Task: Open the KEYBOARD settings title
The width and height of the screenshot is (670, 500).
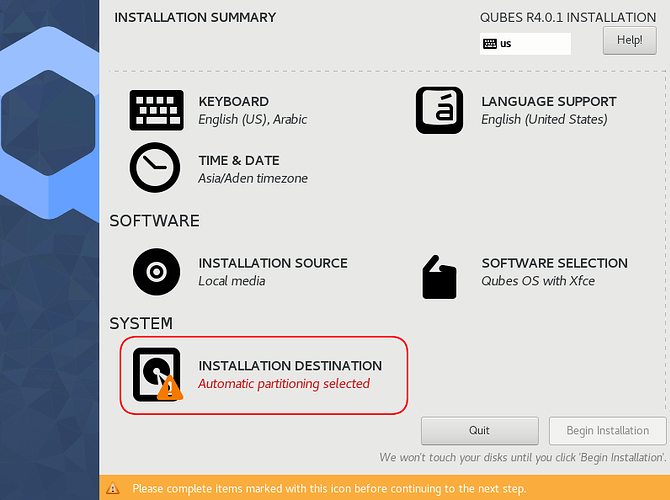Action: coord(233,102)
